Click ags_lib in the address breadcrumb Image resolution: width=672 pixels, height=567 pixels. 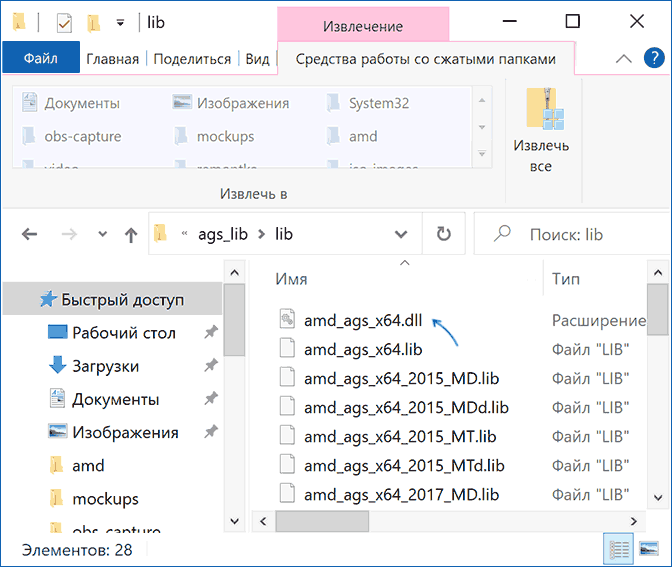click(223, 234)
